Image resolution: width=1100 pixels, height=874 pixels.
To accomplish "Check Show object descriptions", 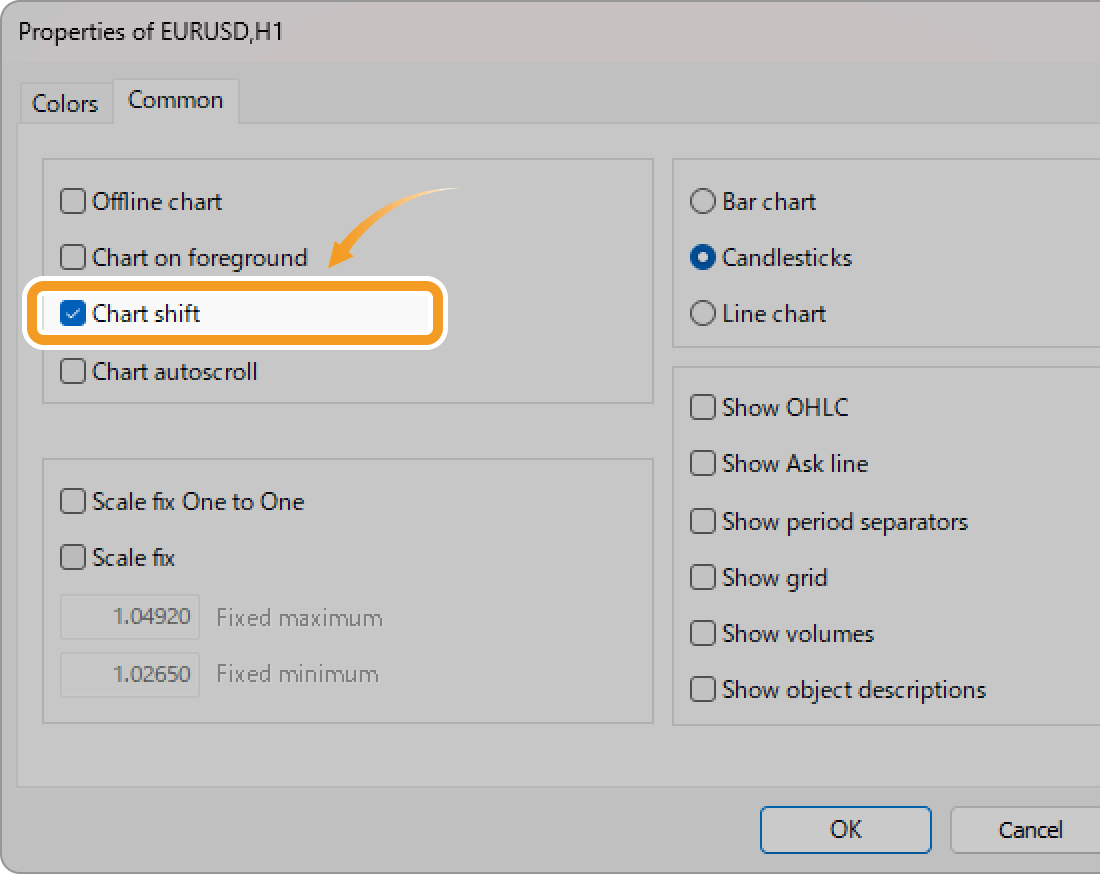I will 703,689.
